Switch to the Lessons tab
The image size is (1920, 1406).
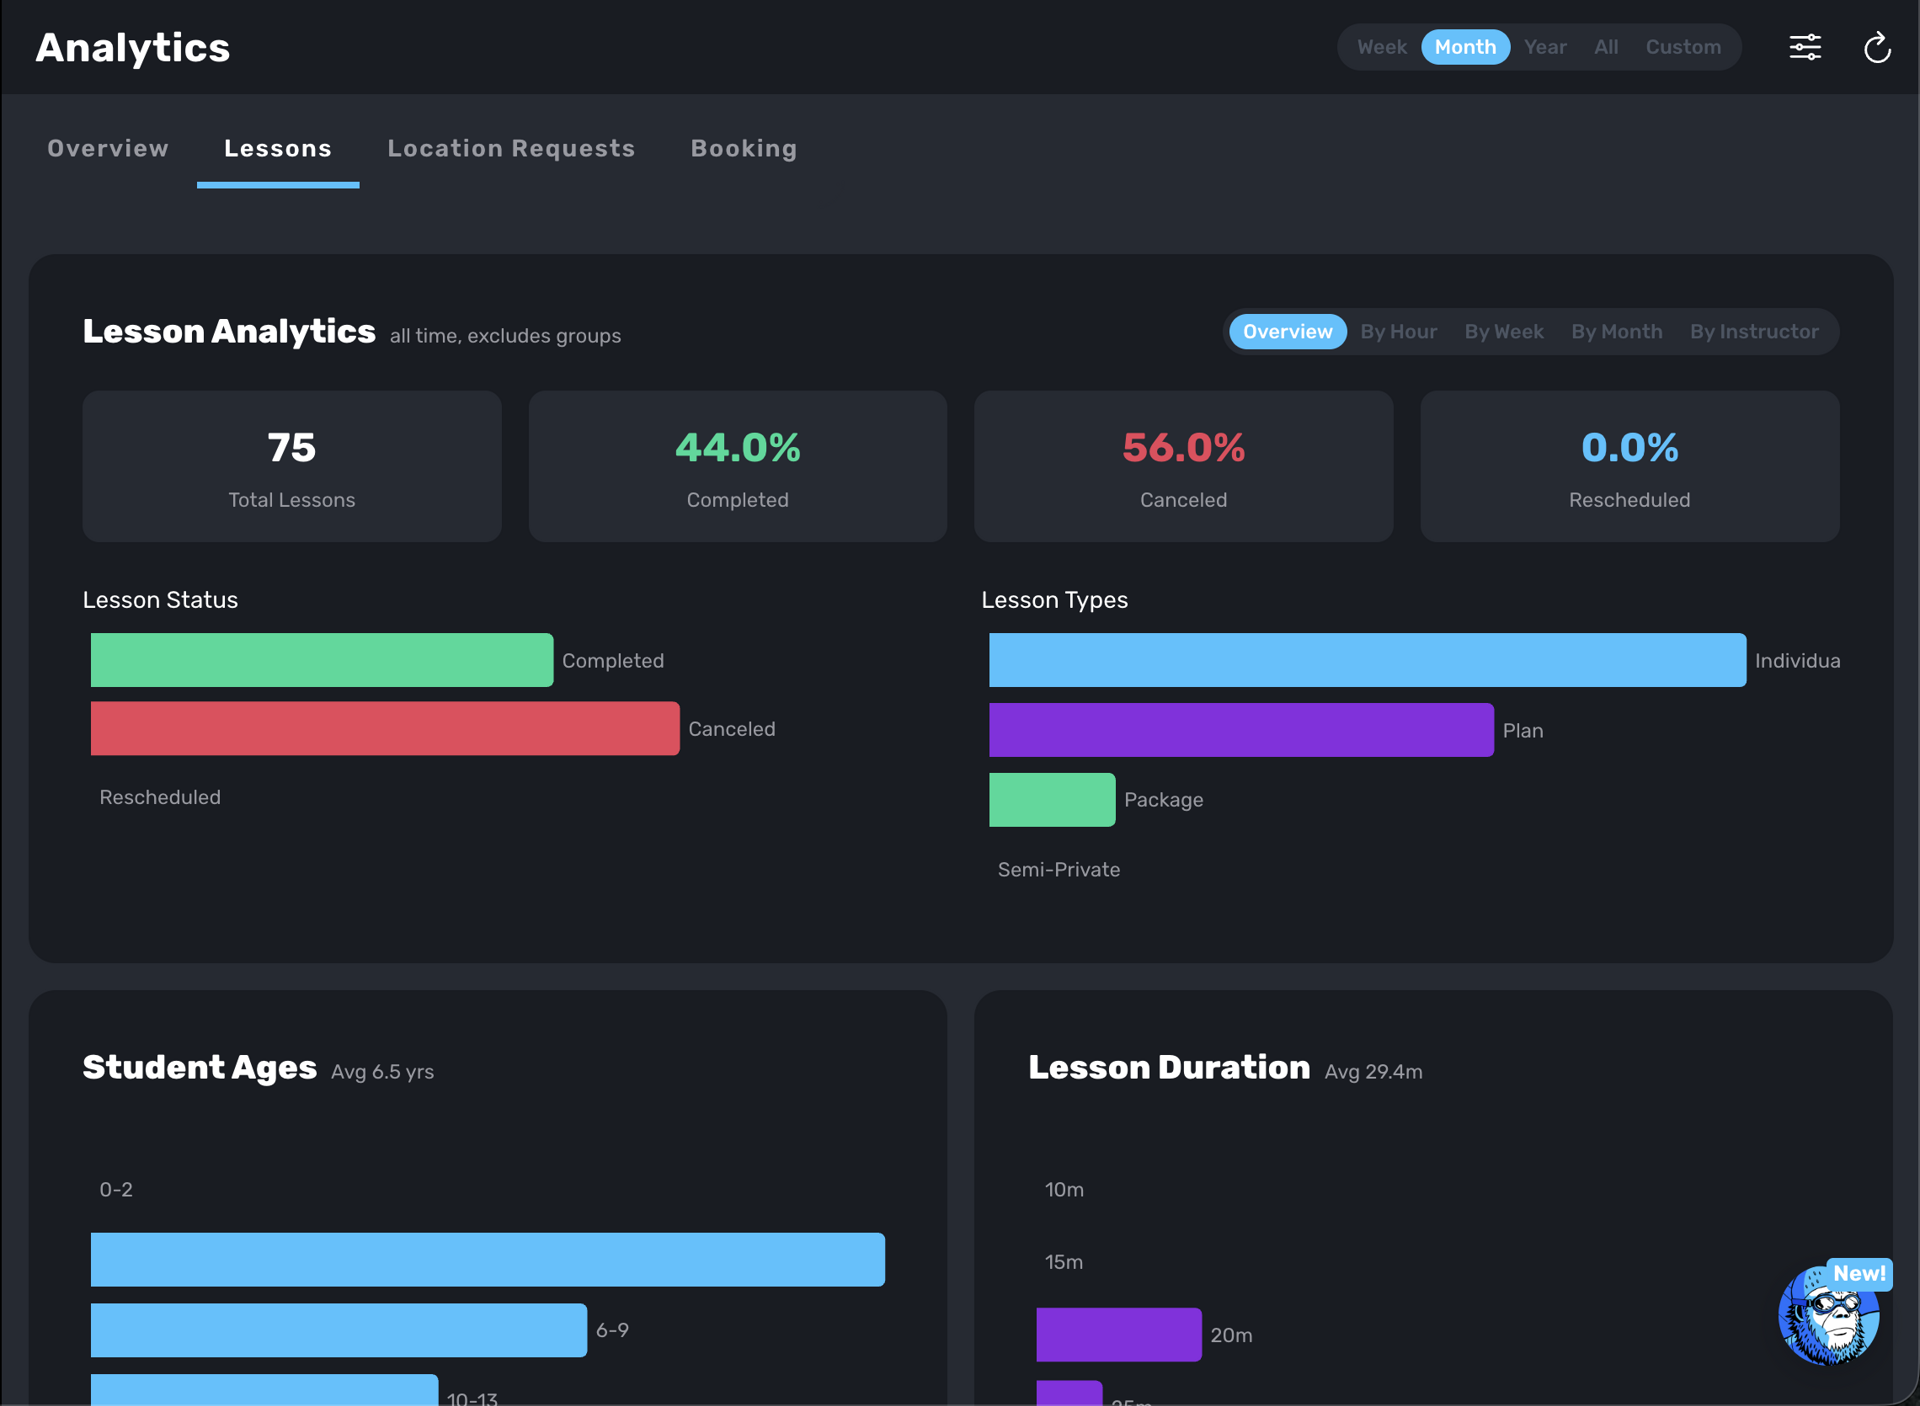(x=278, y=148)
